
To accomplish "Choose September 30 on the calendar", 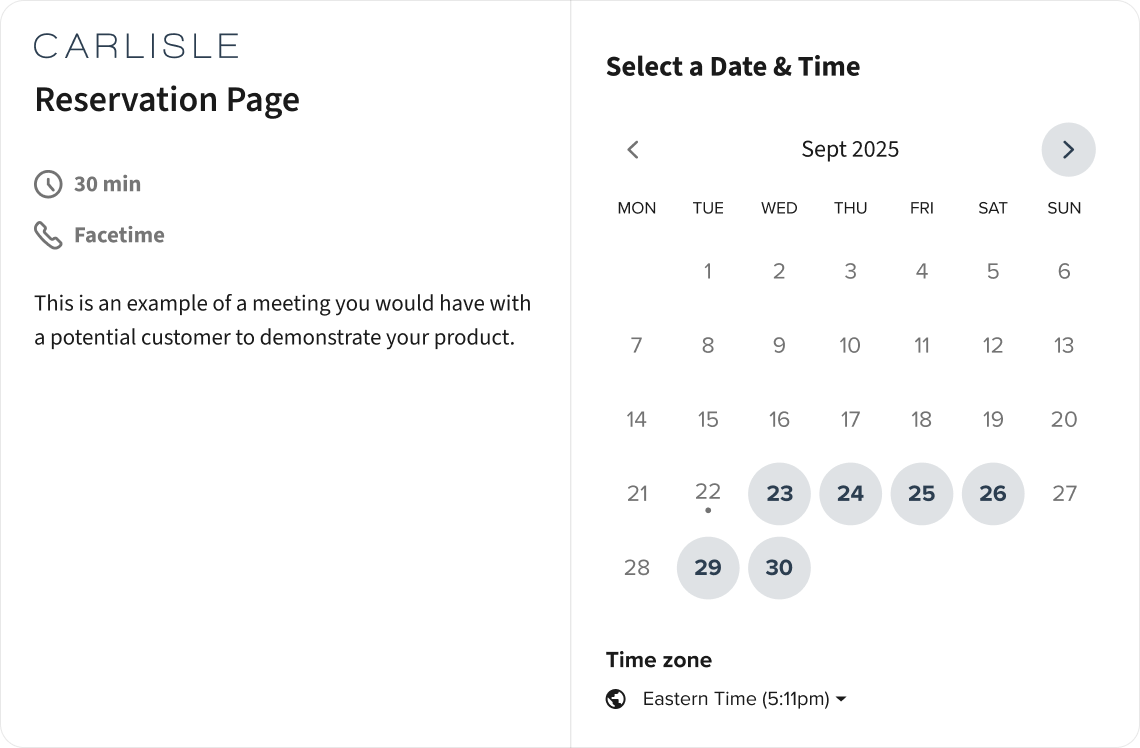I will click(x=779, y=567).
